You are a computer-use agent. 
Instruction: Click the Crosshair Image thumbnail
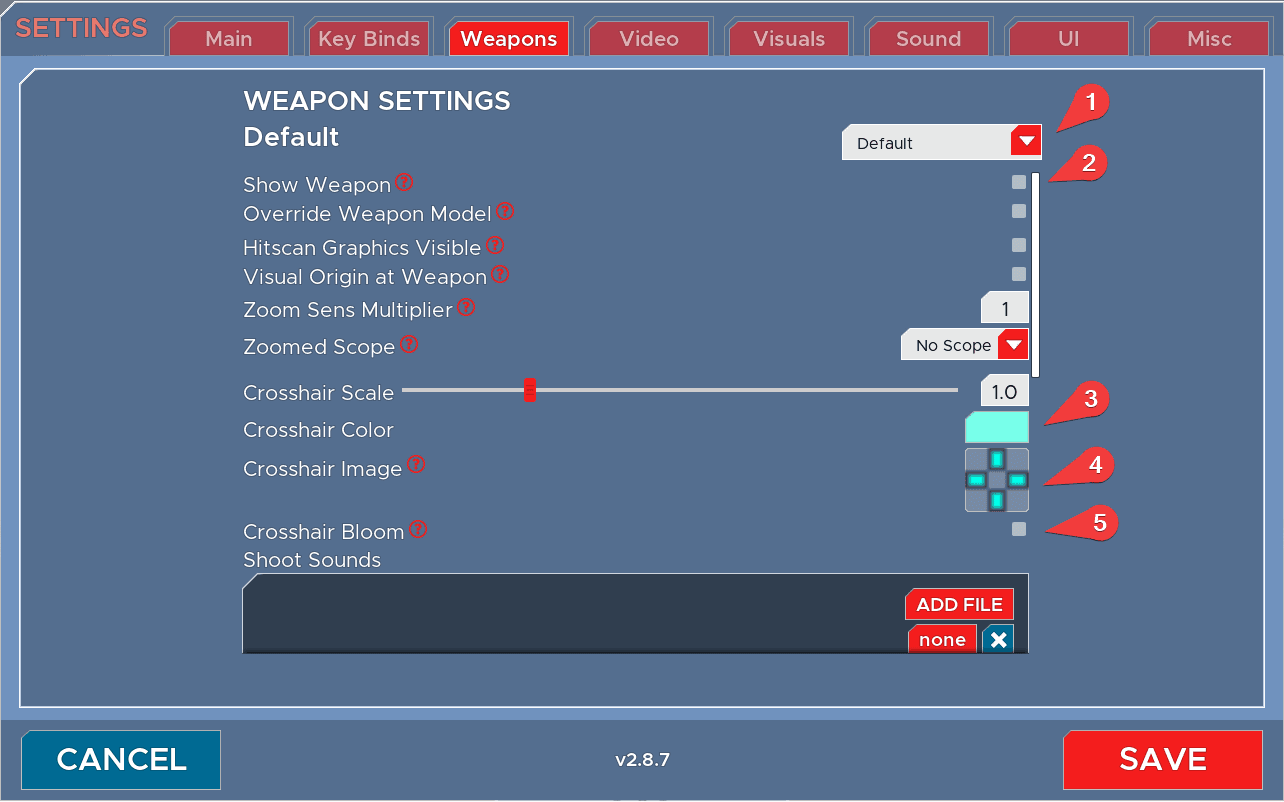(x=996, y=480)
